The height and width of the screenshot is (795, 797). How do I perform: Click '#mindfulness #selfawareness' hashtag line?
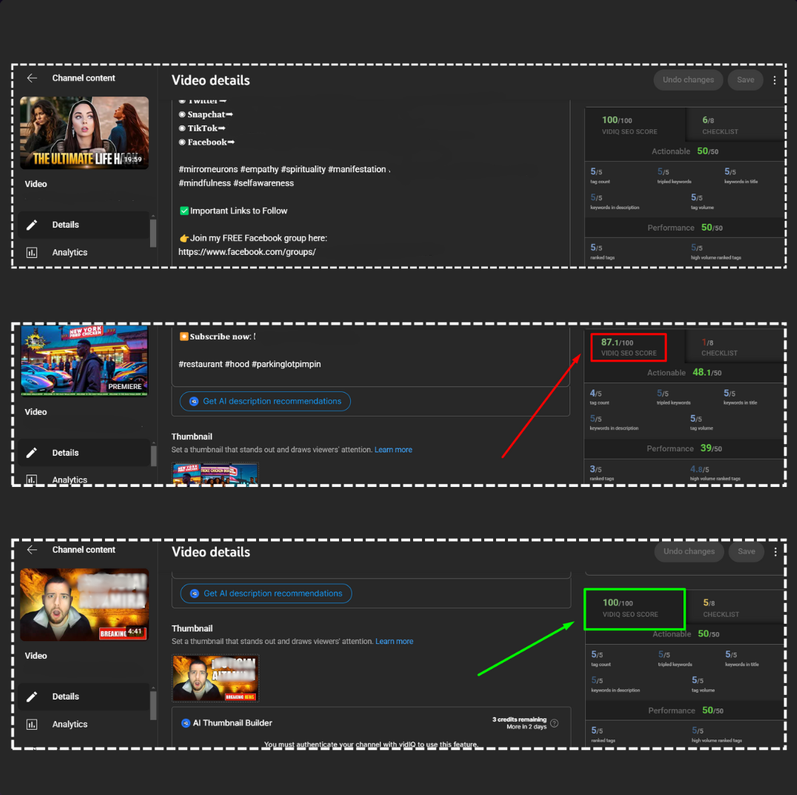pyautogui.click(x=236, y=182)
